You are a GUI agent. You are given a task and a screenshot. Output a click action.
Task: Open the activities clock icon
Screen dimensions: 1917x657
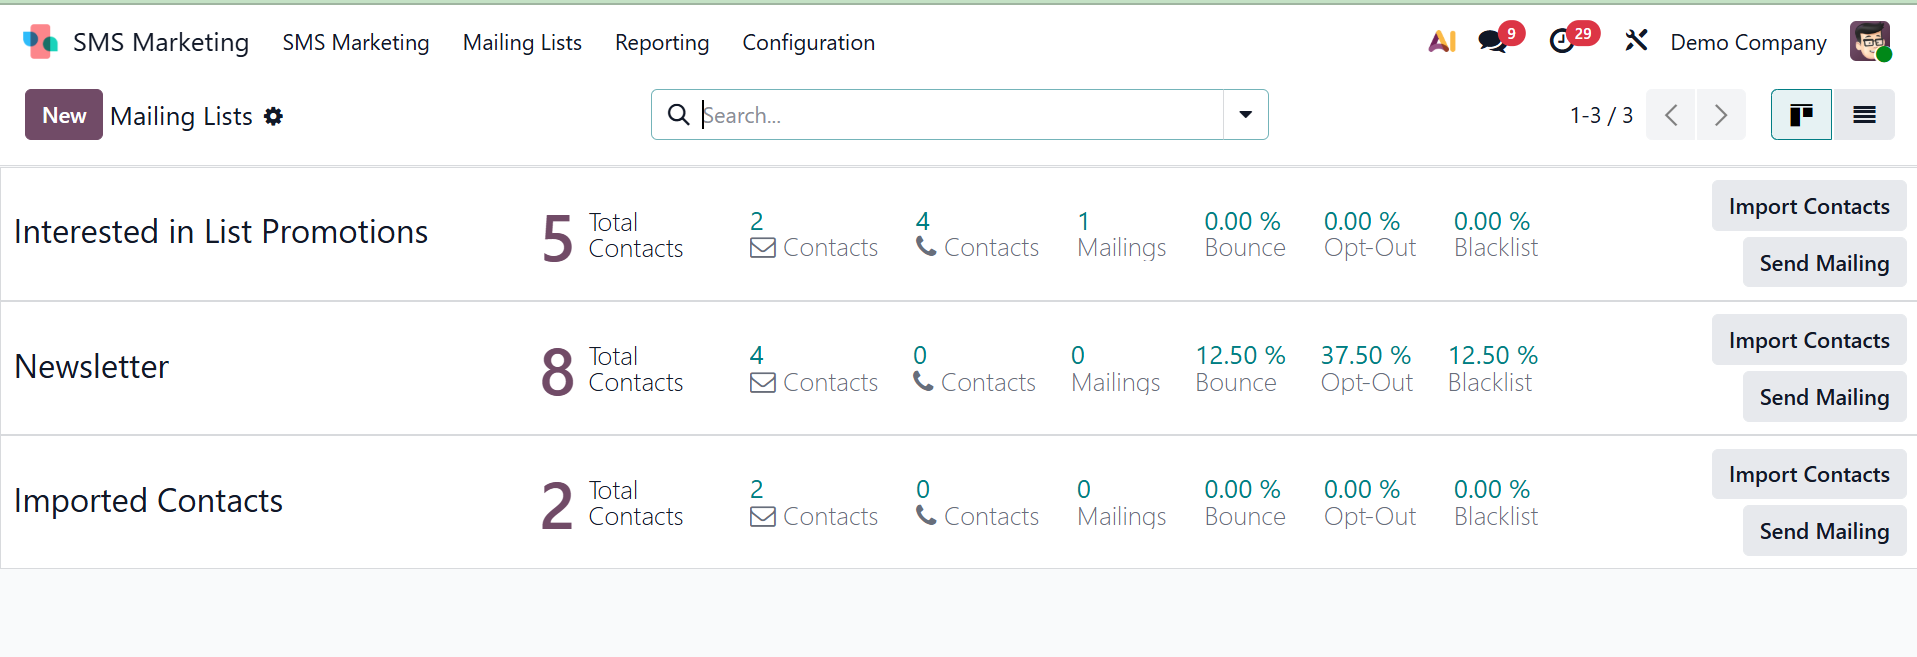(x=1562, y=42)
